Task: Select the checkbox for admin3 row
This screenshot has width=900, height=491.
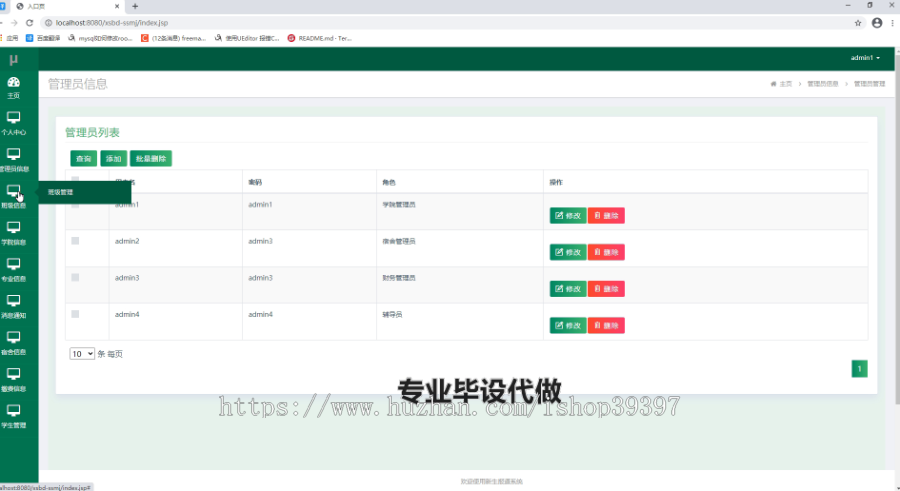Action: (x=75, y=277)
